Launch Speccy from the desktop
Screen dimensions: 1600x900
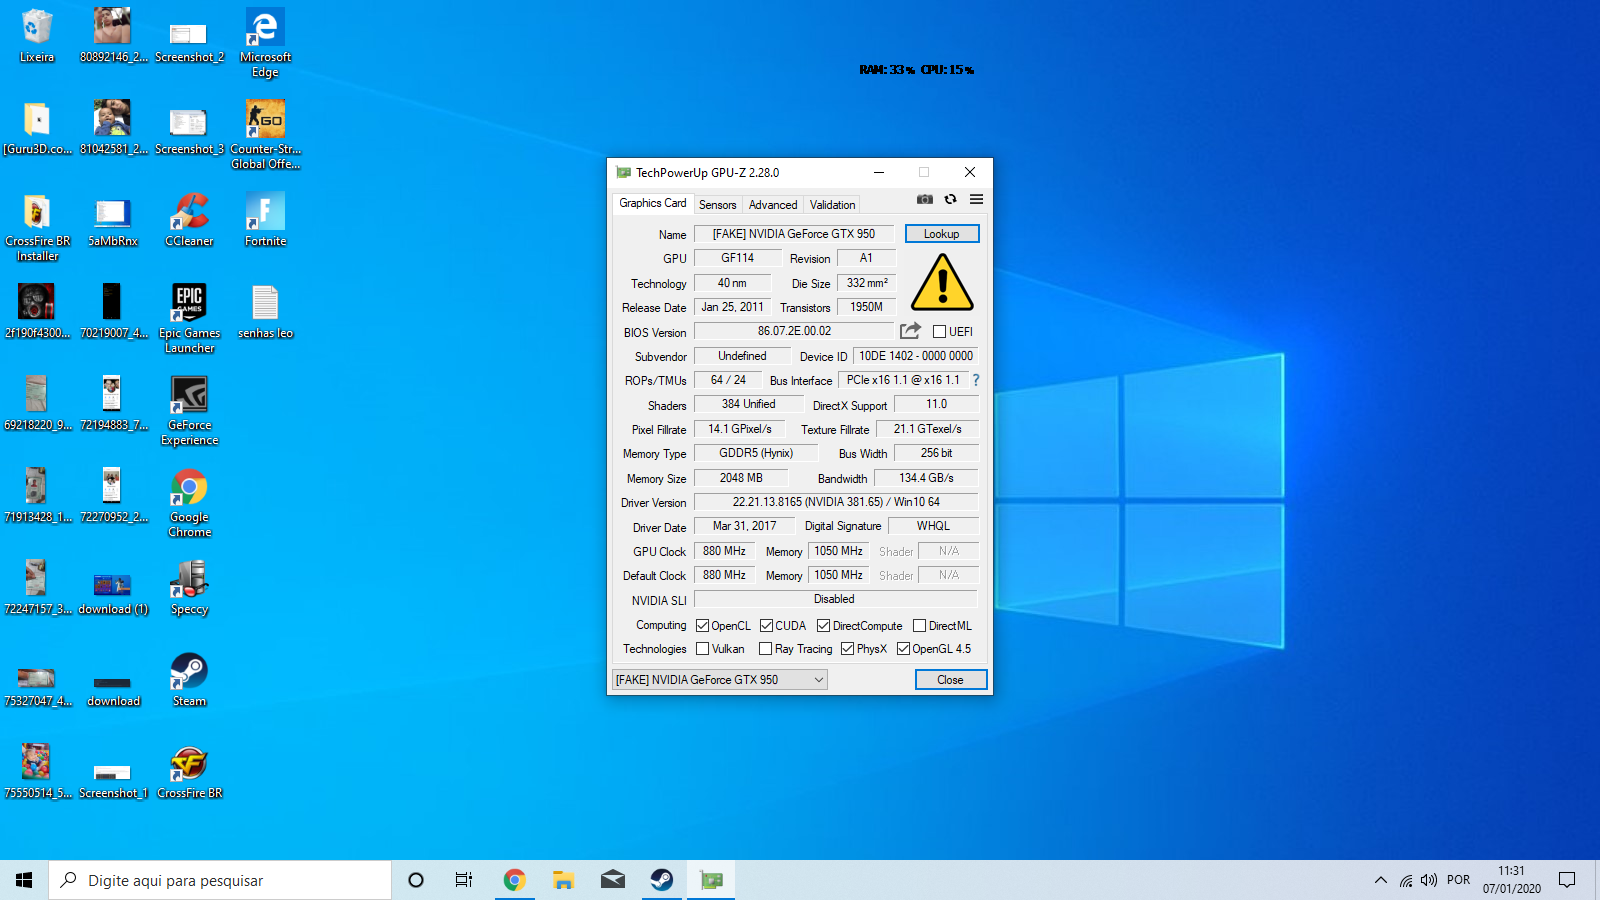(189, 588)
